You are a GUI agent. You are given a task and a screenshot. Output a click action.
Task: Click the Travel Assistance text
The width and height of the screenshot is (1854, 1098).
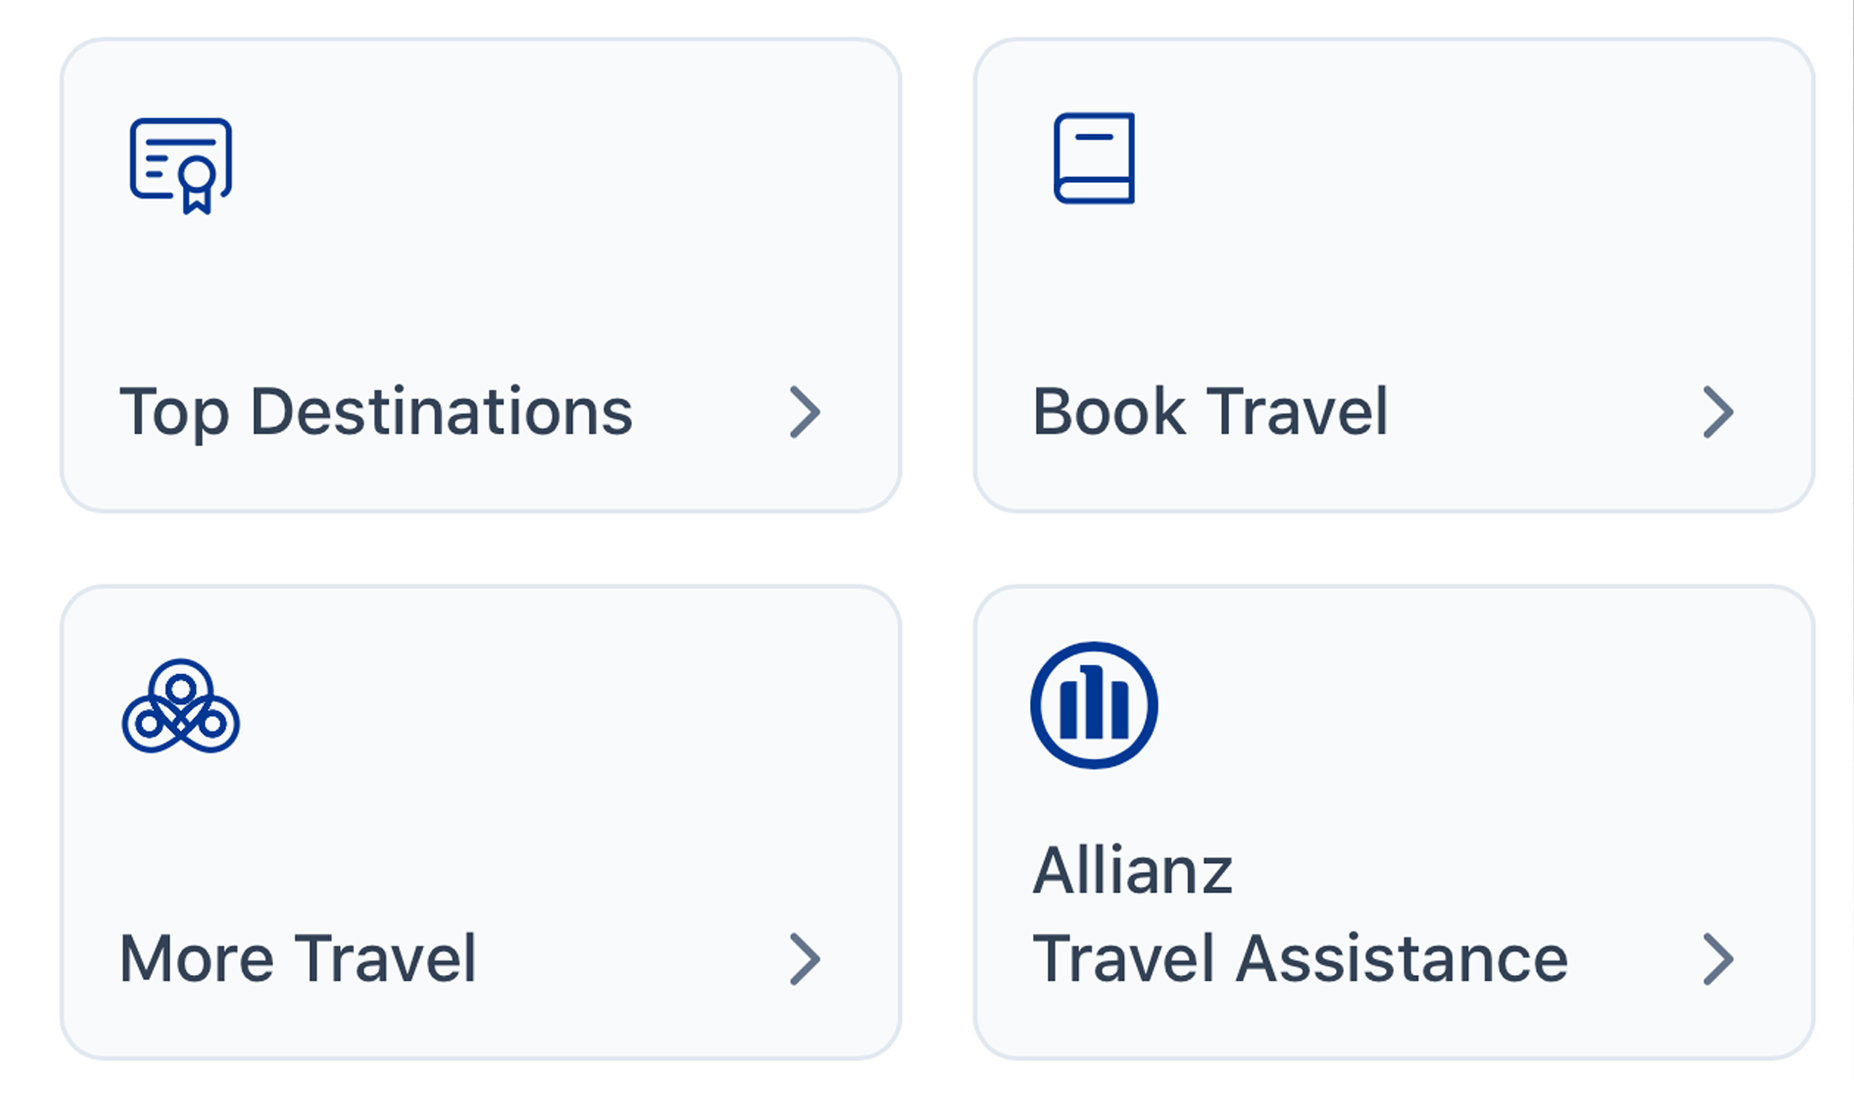click(1300, 959)
